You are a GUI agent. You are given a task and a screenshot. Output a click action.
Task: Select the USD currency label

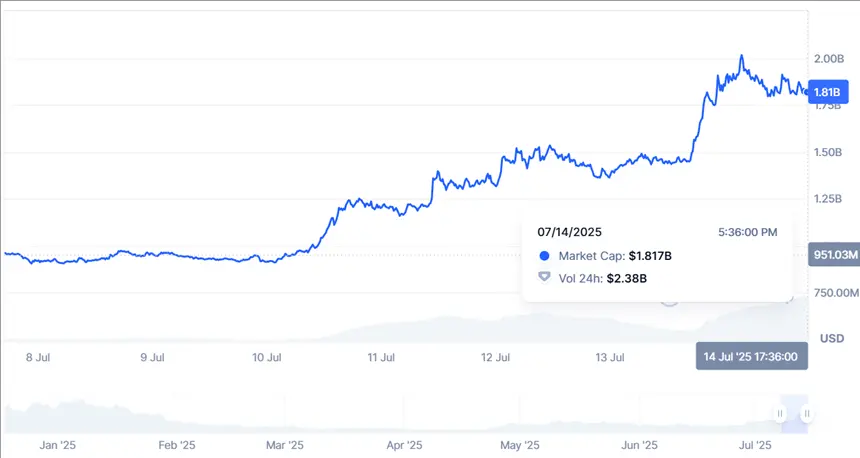[831, 338]
